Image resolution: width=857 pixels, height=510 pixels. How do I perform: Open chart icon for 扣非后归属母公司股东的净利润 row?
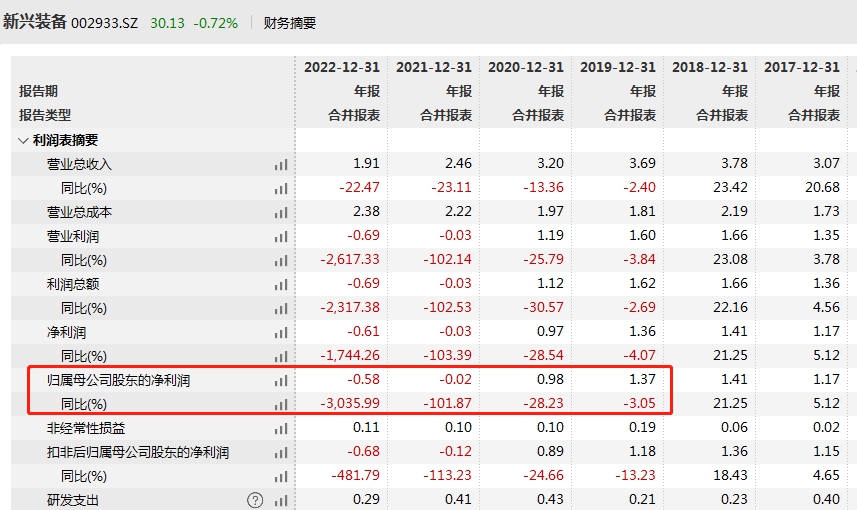click(x=281, y=453)
